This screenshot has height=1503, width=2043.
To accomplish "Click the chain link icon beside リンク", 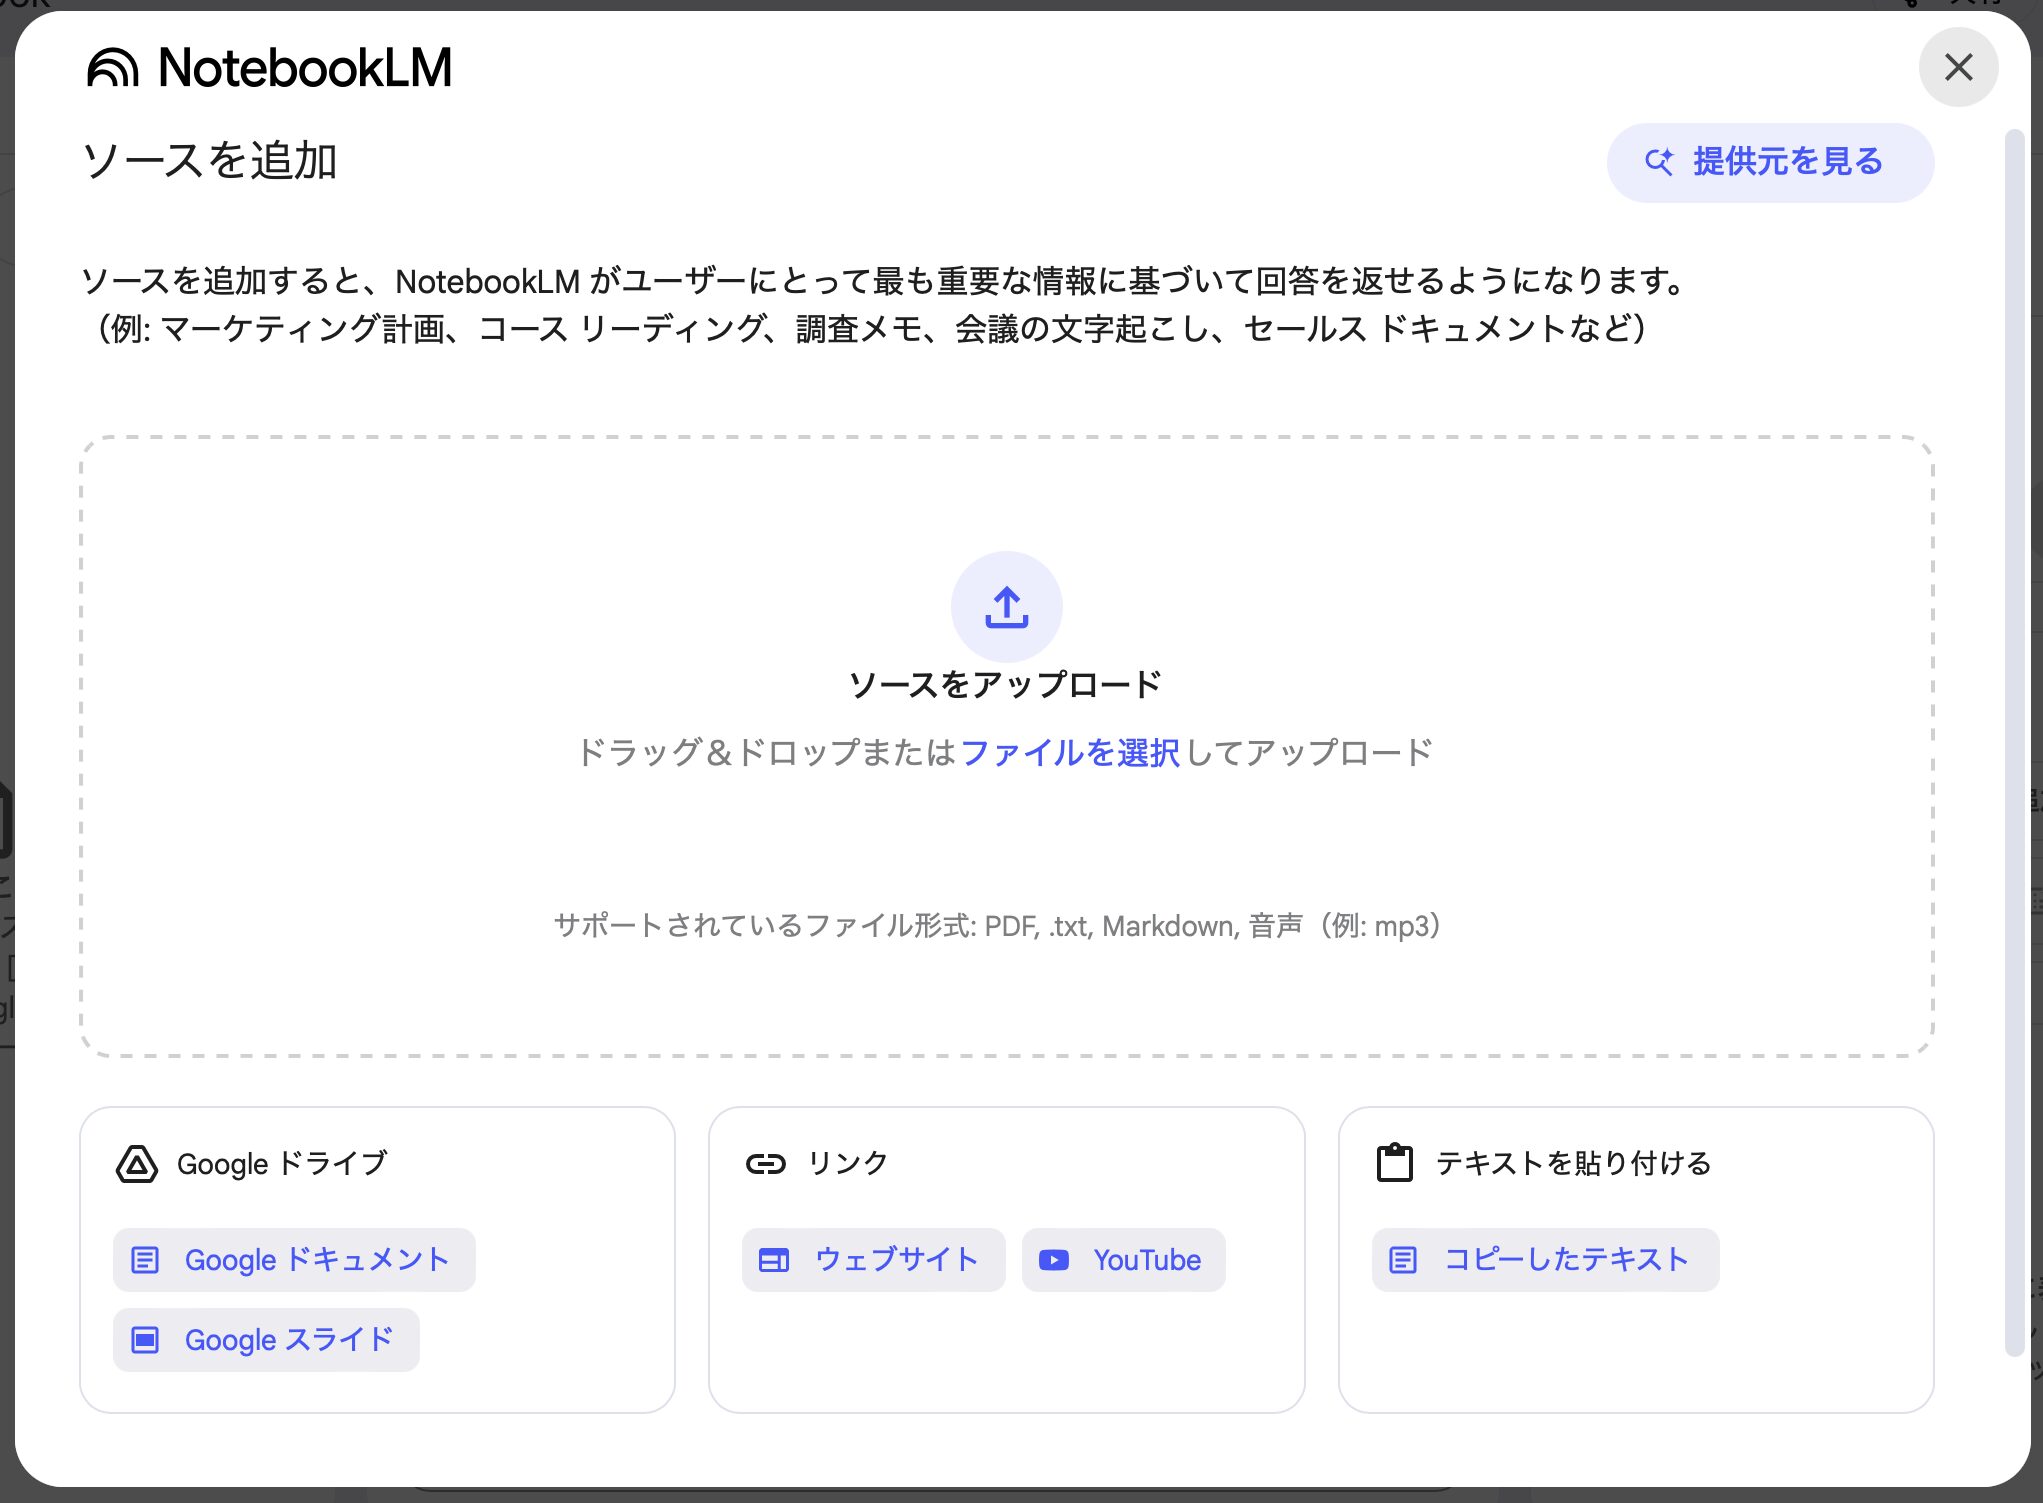I will click(x=766, y=1164).
